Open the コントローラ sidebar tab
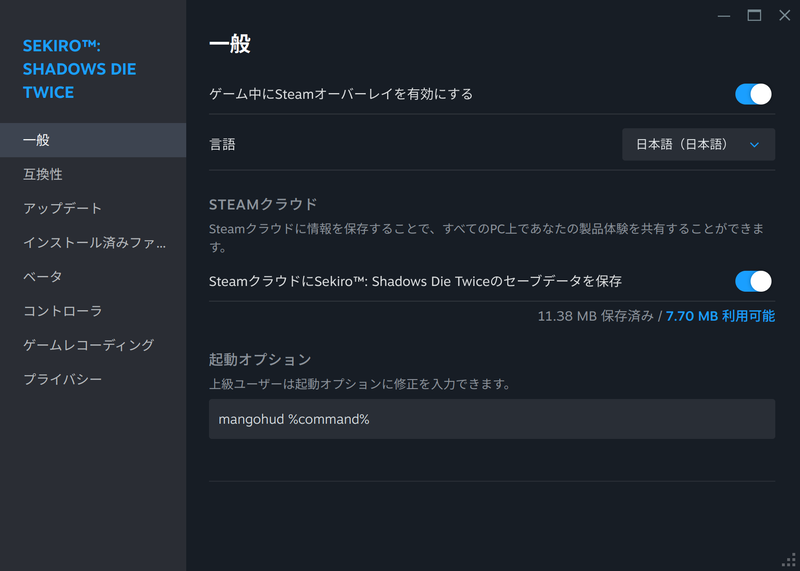The width and height of the screenshot is (800, 571). click(x=93, y=311)
